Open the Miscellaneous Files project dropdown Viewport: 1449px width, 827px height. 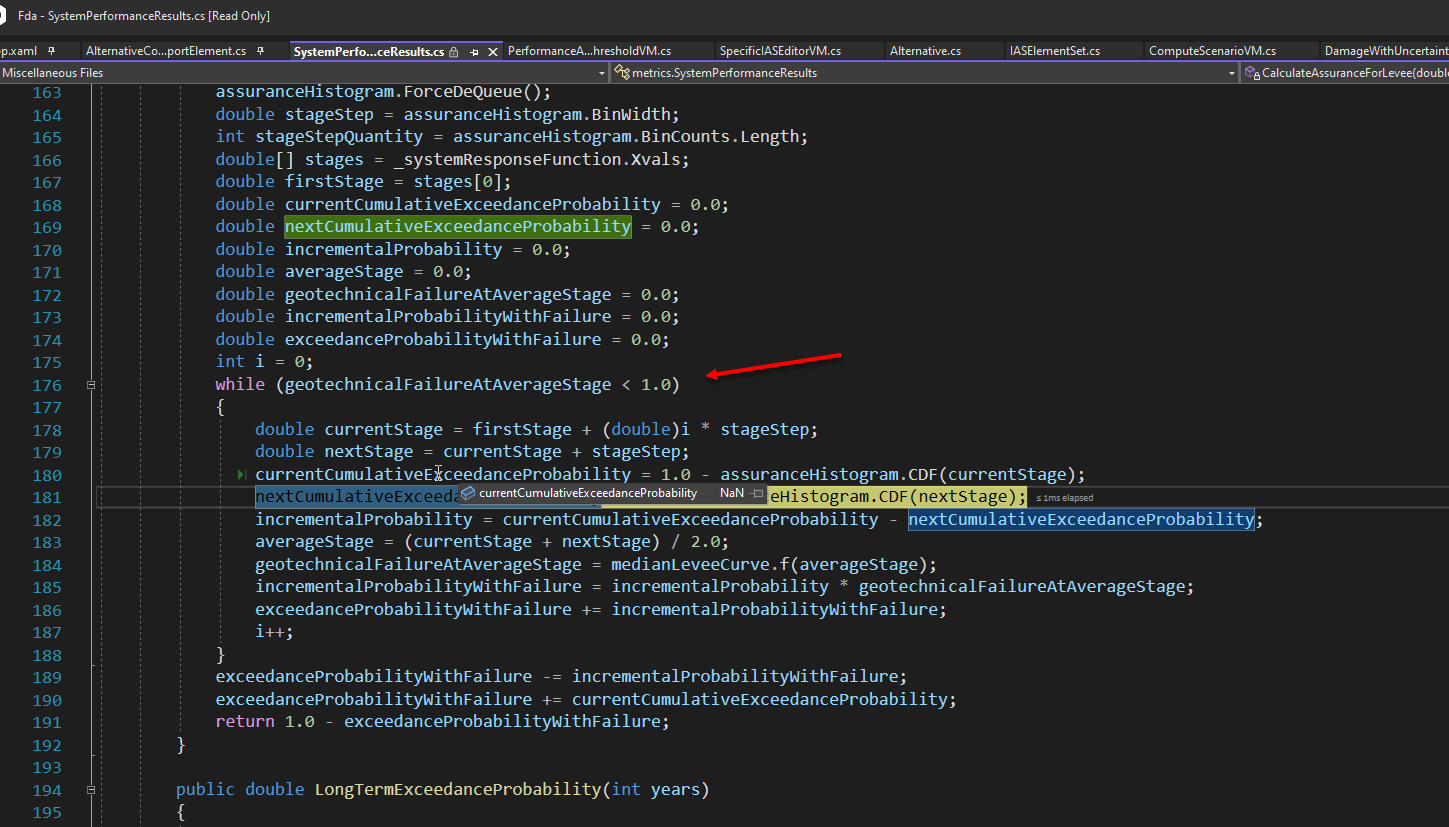pyautogui.click(x=601, y=72)
